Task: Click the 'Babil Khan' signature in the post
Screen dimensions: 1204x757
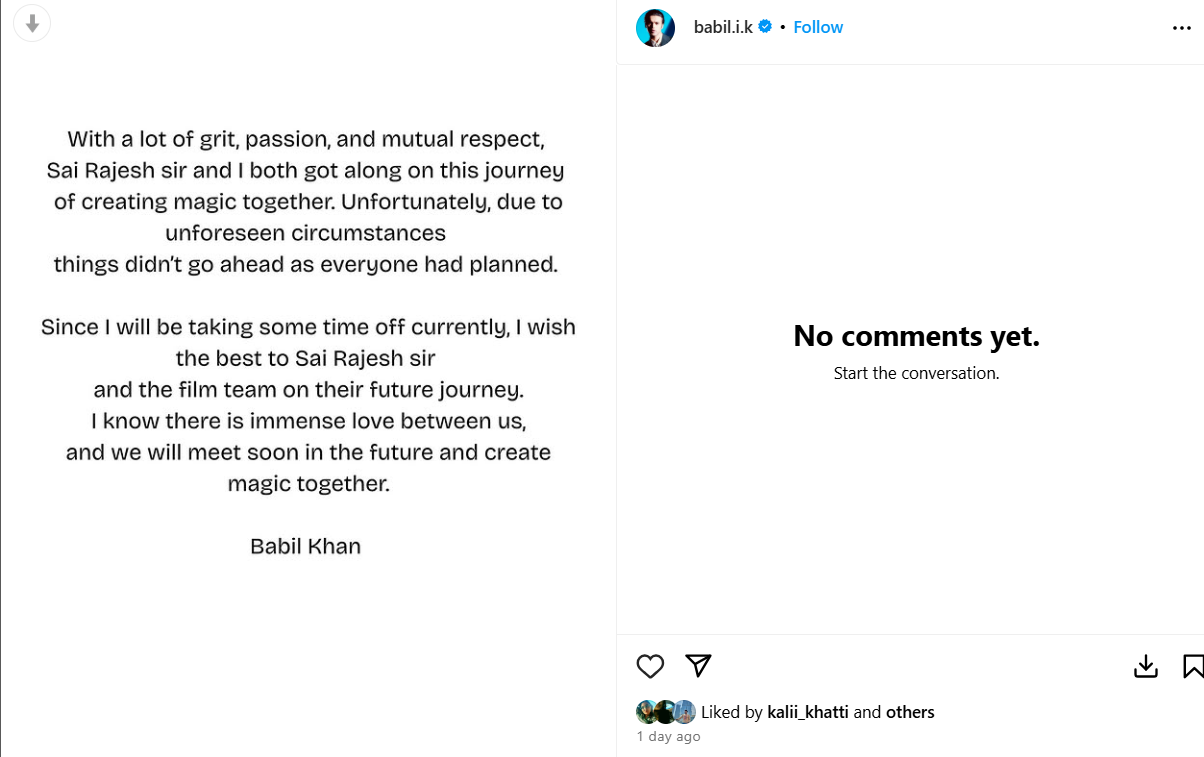Action: [x=305, y=546]
